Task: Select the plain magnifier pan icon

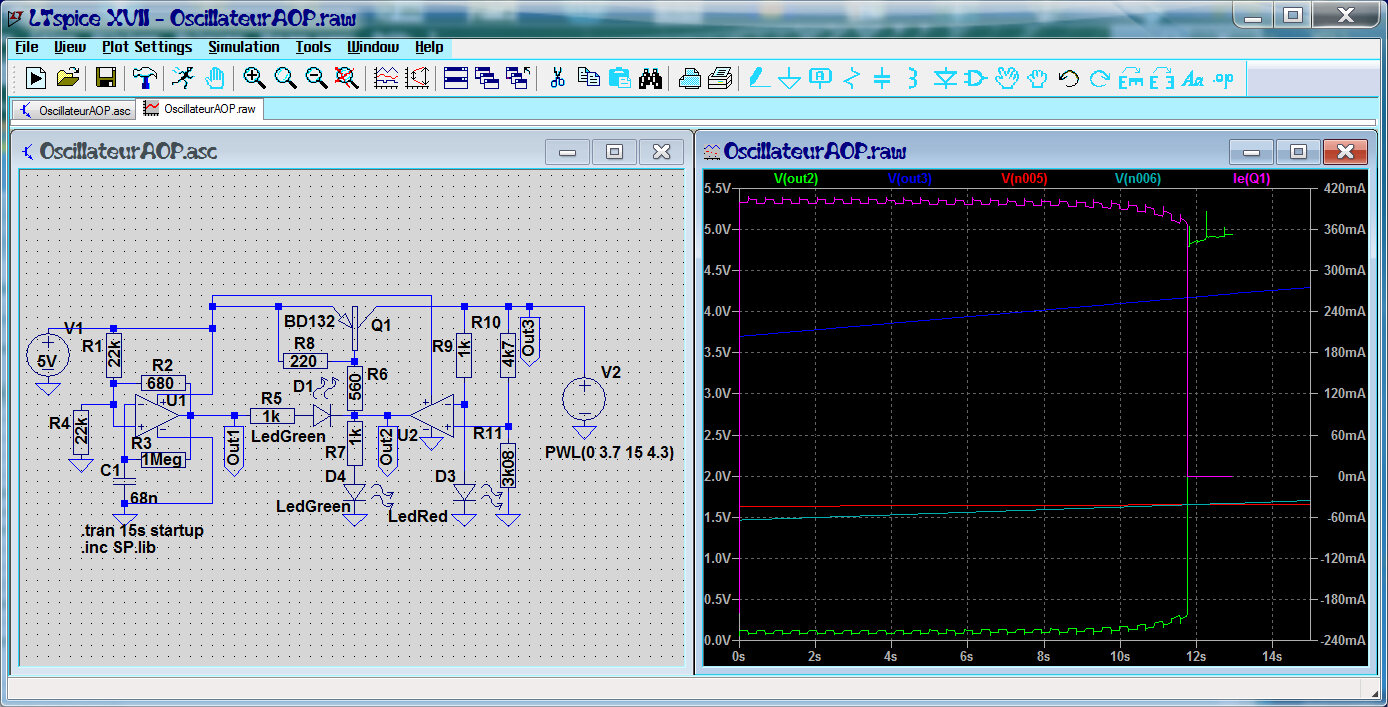Action: tap(285, 77)
